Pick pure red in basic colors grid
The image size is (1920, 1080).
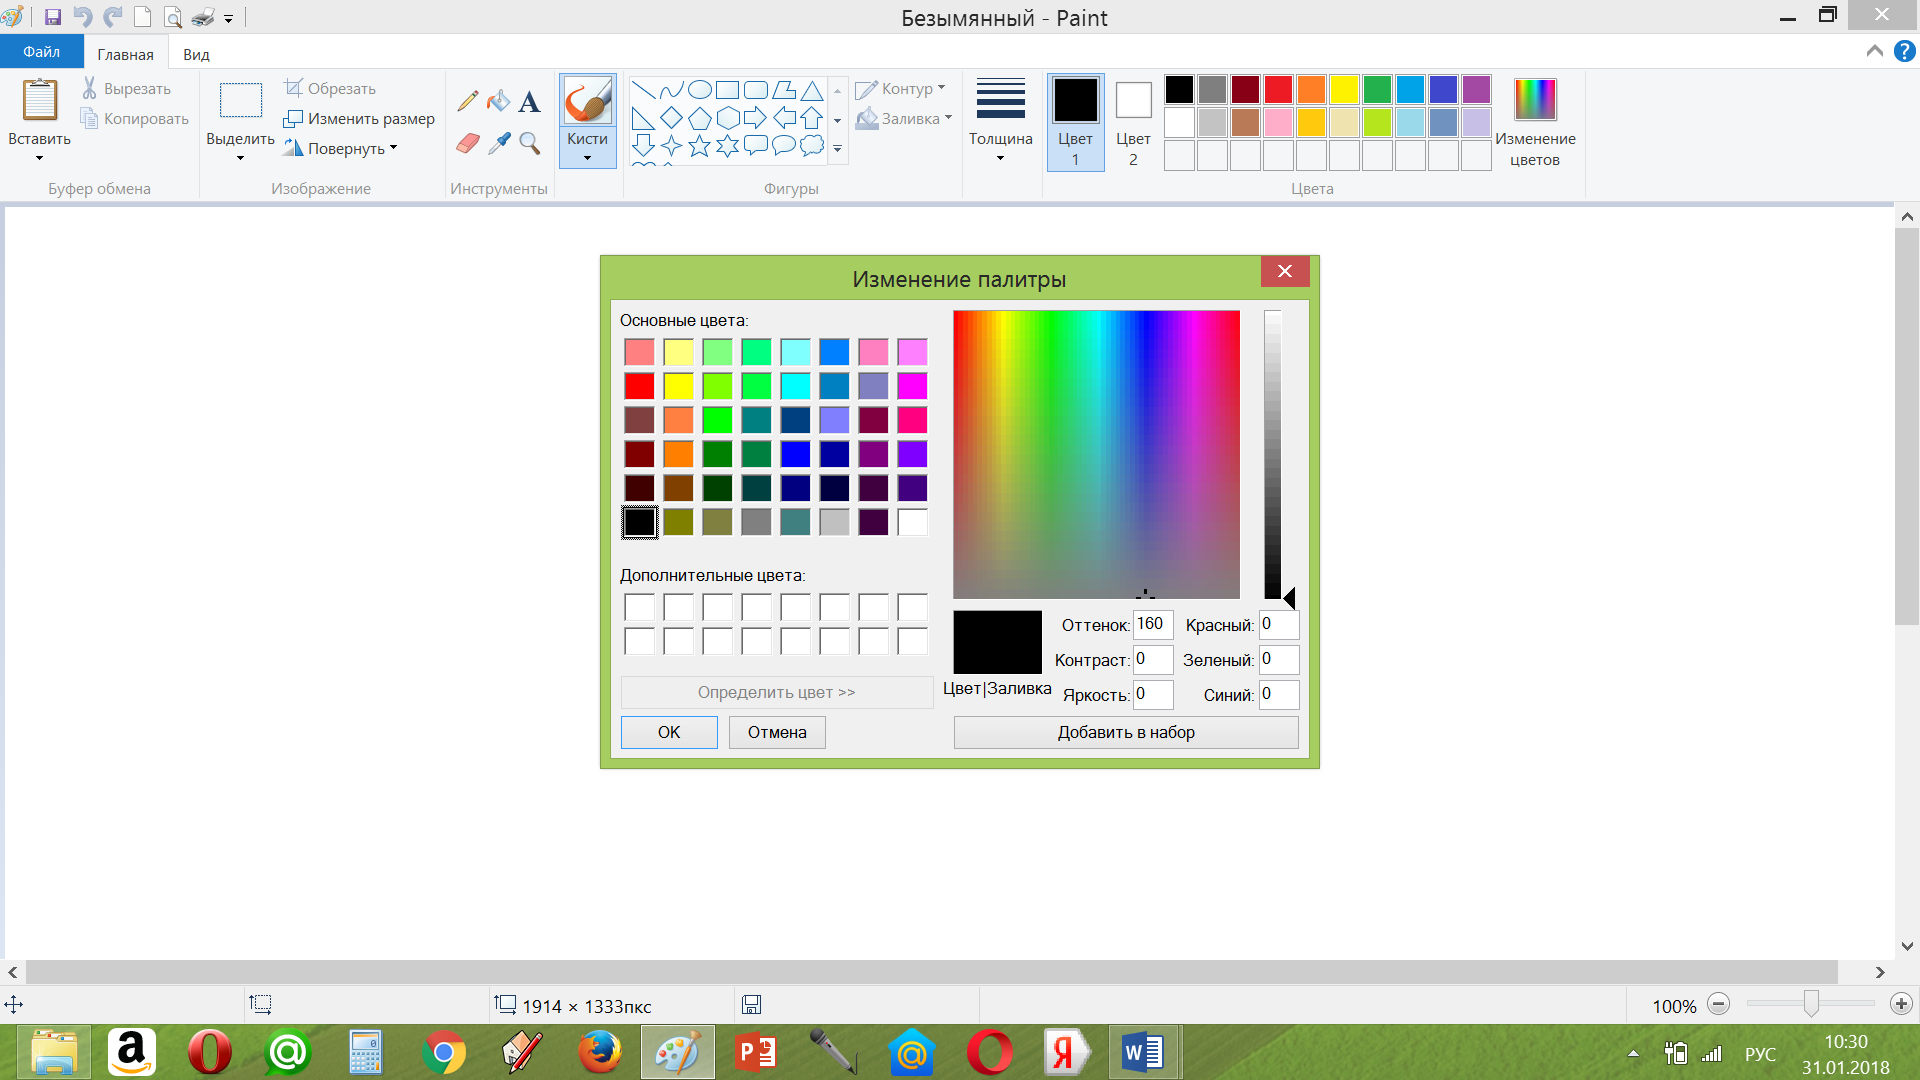click(x=639, y=386)
